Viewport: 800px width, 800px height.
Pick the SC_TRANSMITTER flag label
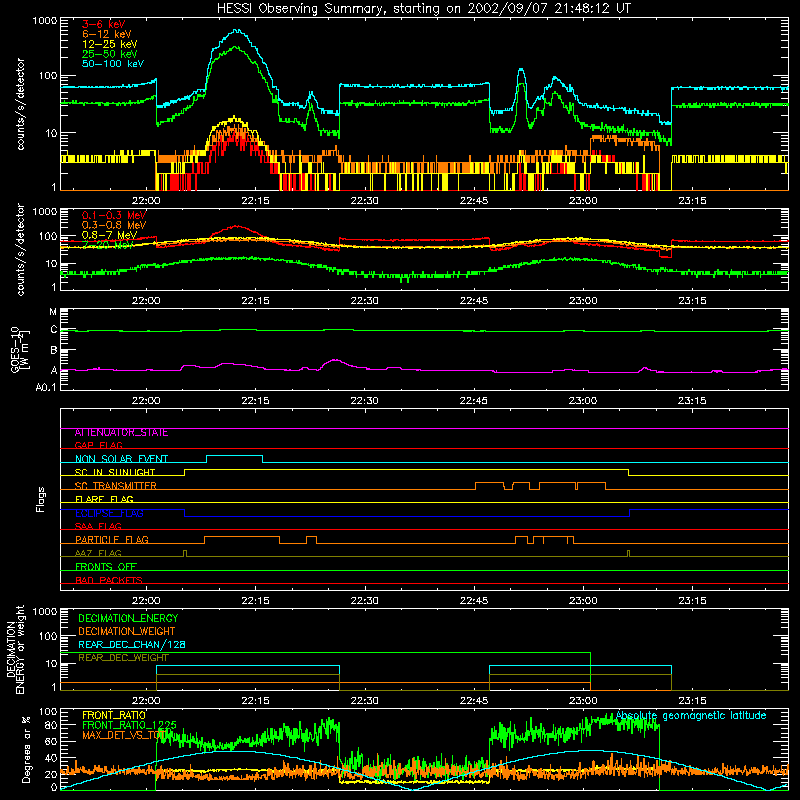click(x=115, y=486)
